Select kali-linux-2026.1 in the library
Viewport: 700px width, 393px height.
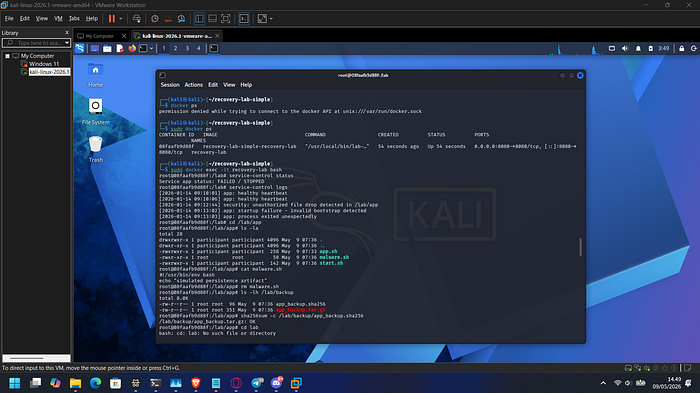pos(49,72)
